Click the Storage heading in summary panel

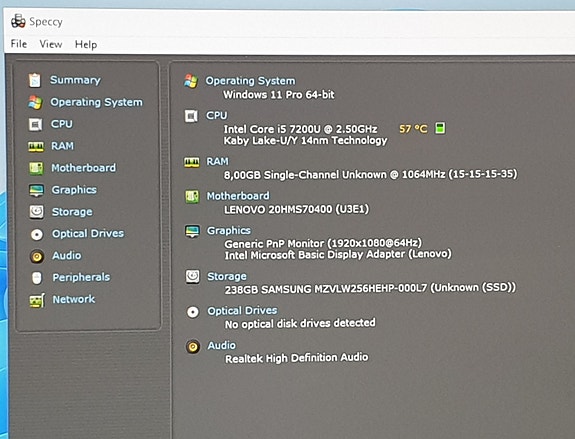(227, 276)
